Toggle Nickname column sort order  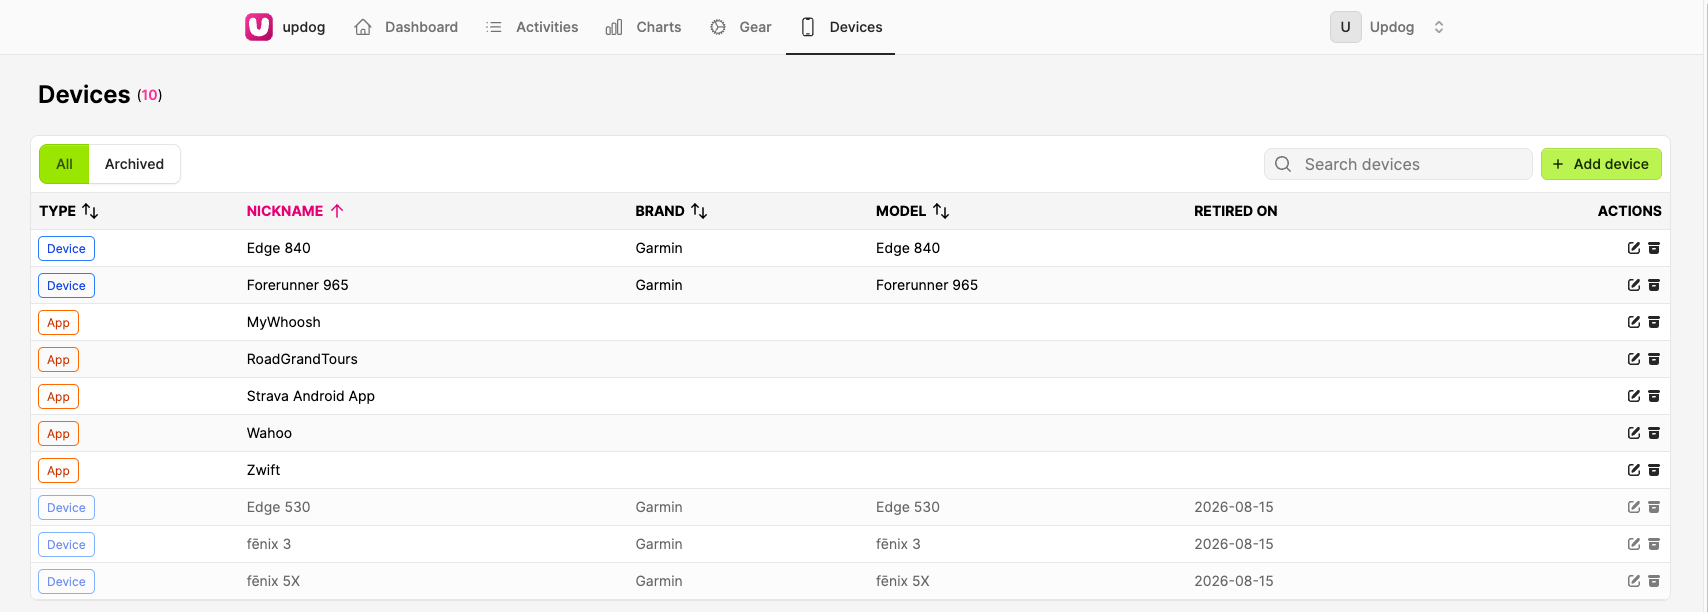(295, 211)
